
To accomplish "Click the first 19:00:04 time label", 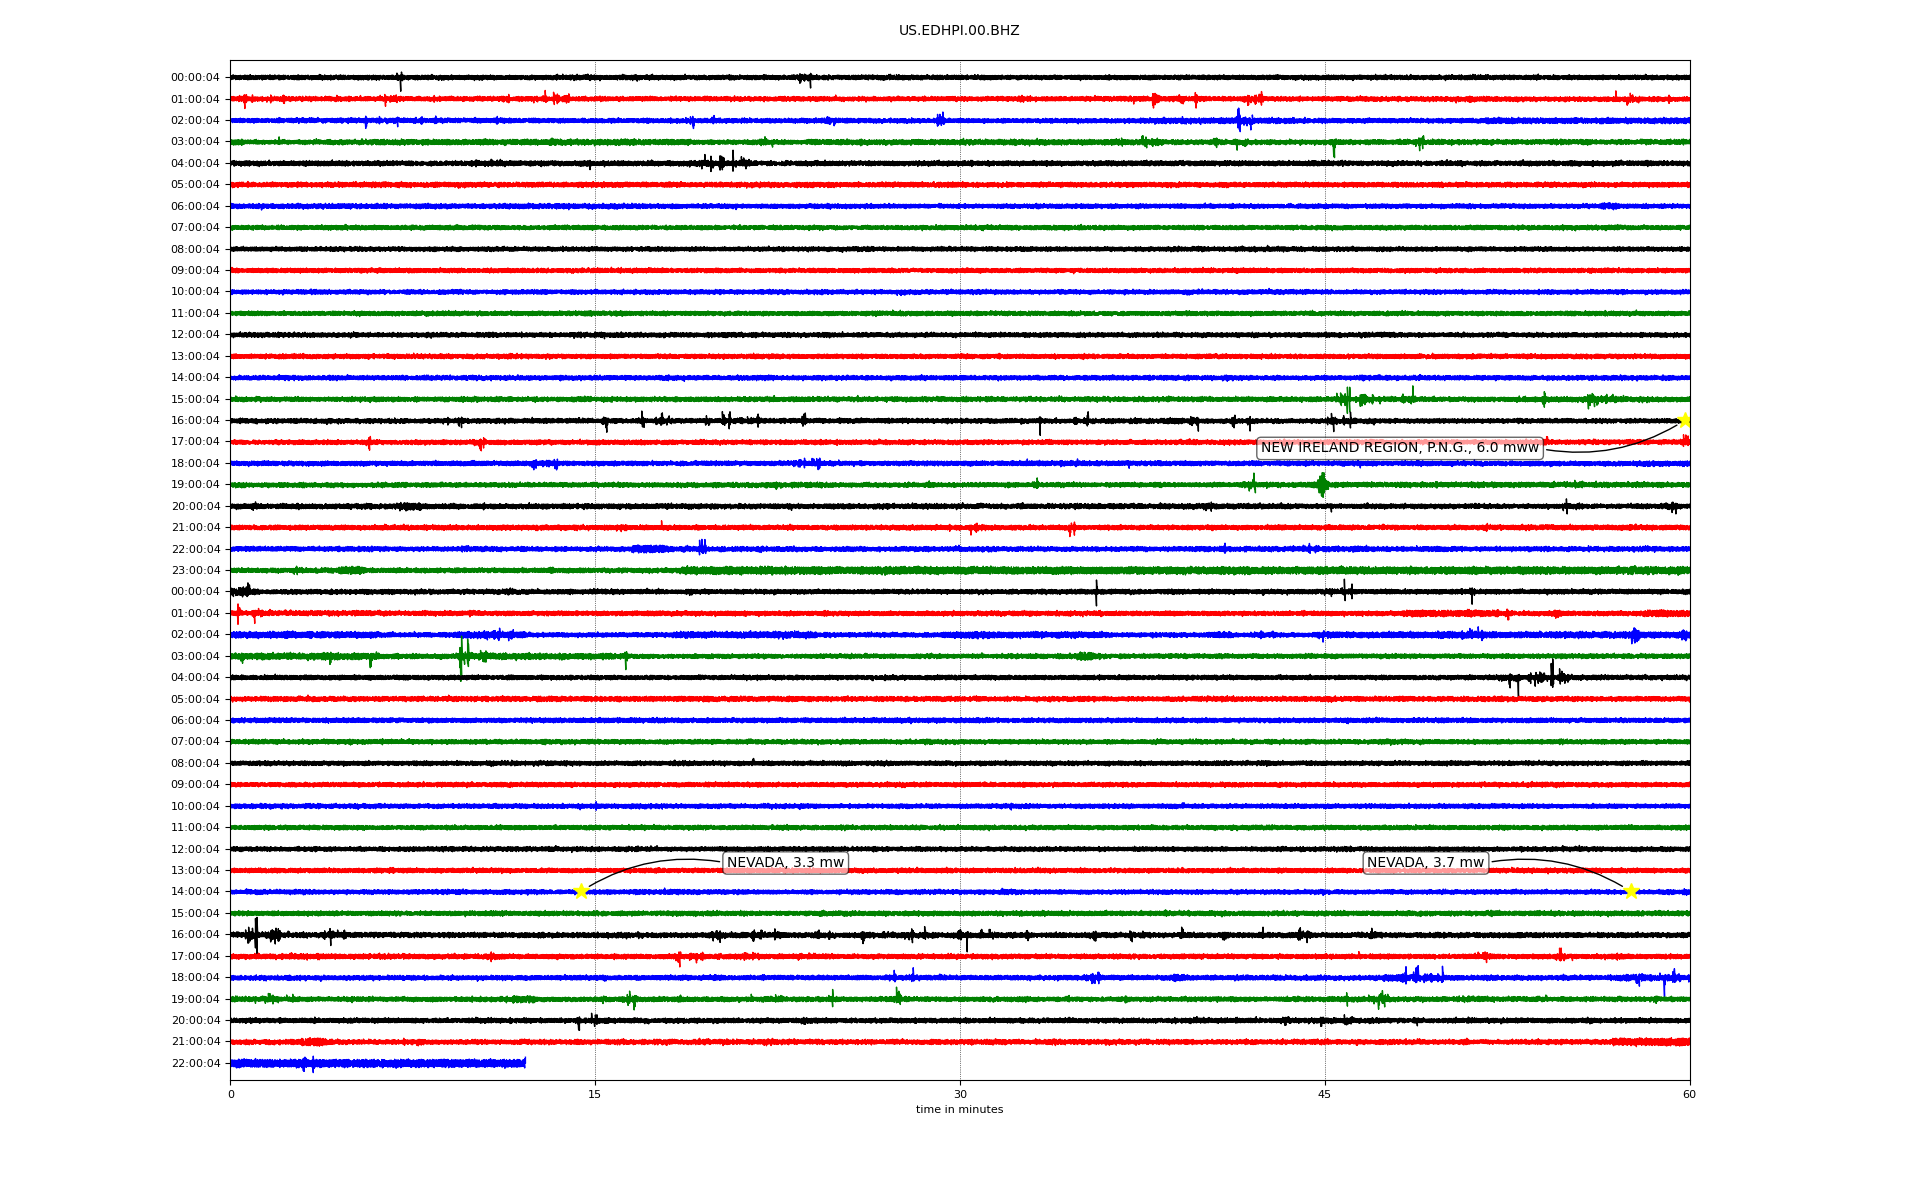I will (195, 485).
